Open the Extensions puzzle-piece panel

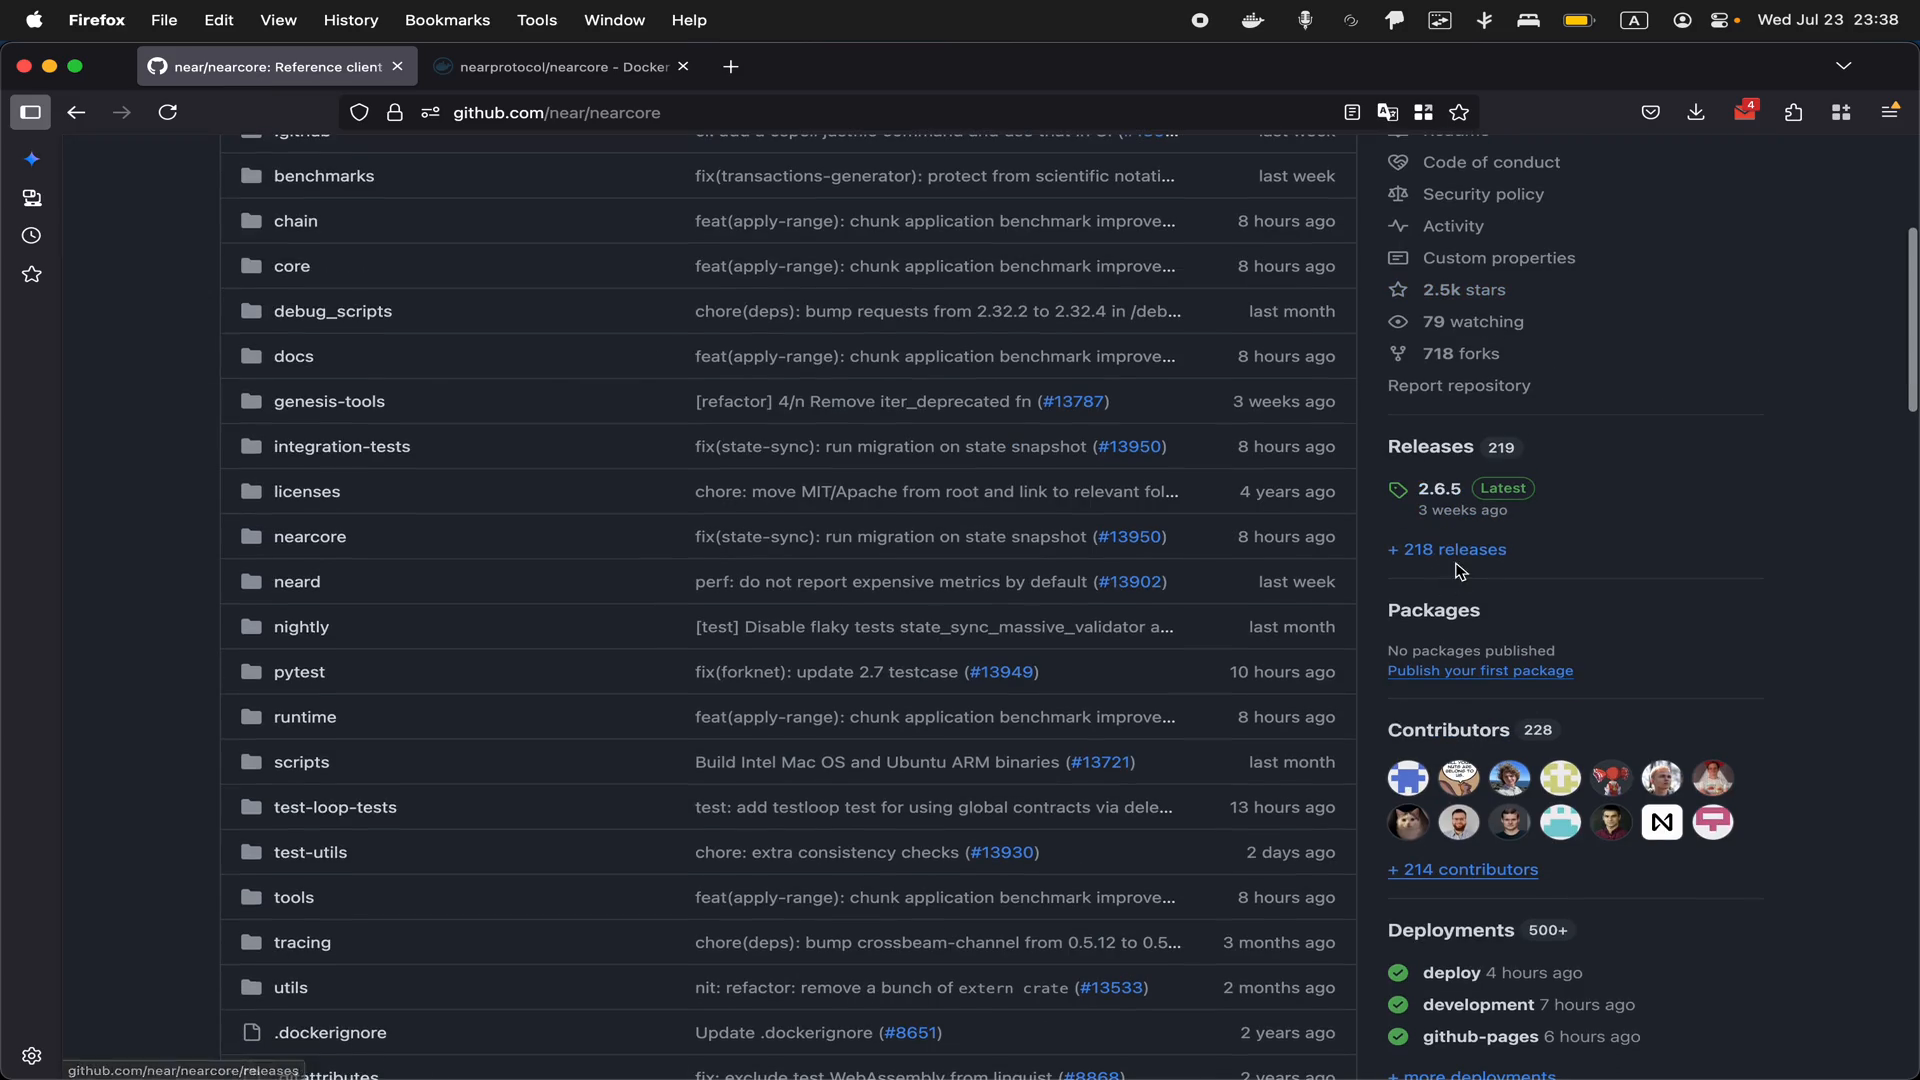(1793, 113)
